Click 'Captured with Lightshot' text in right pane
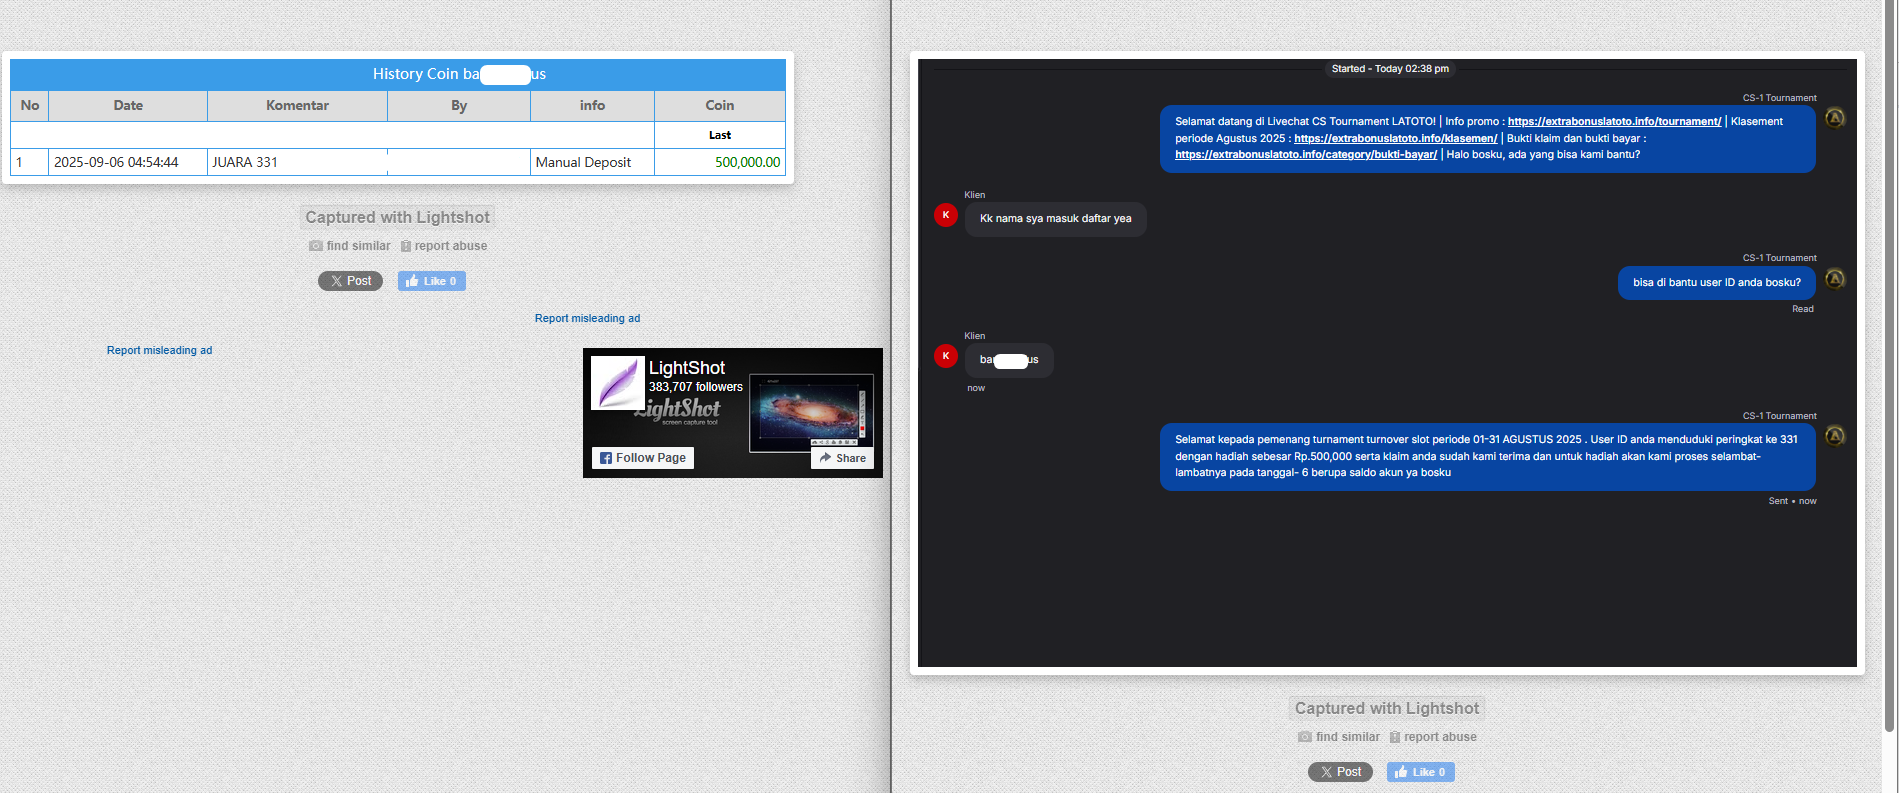 tap(1387, 708)
